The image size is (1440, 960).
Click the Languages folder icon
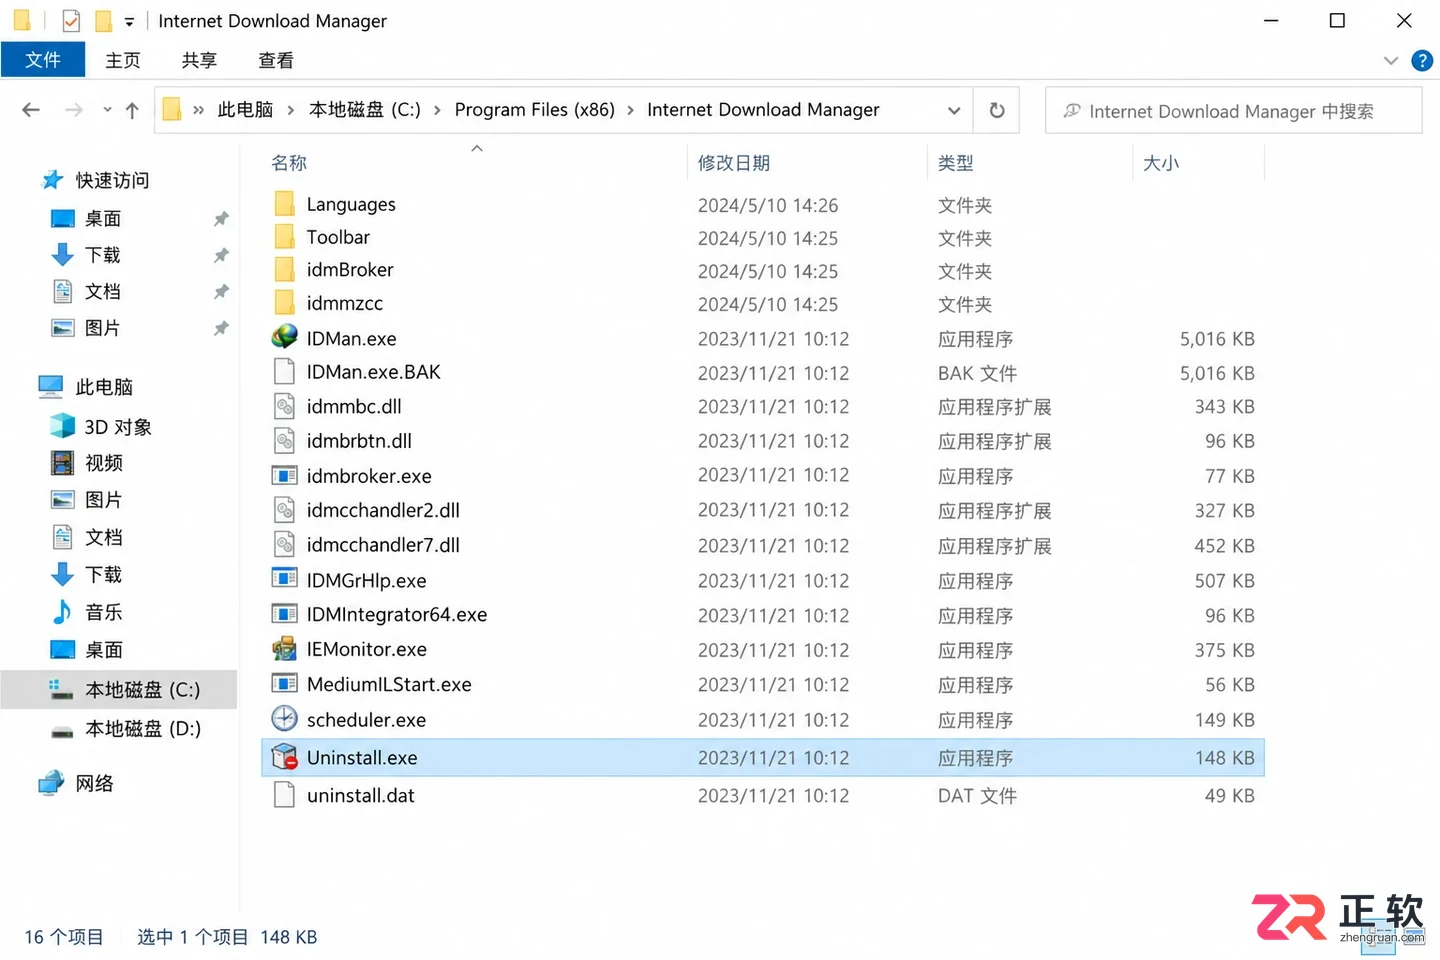coord(285,204)
